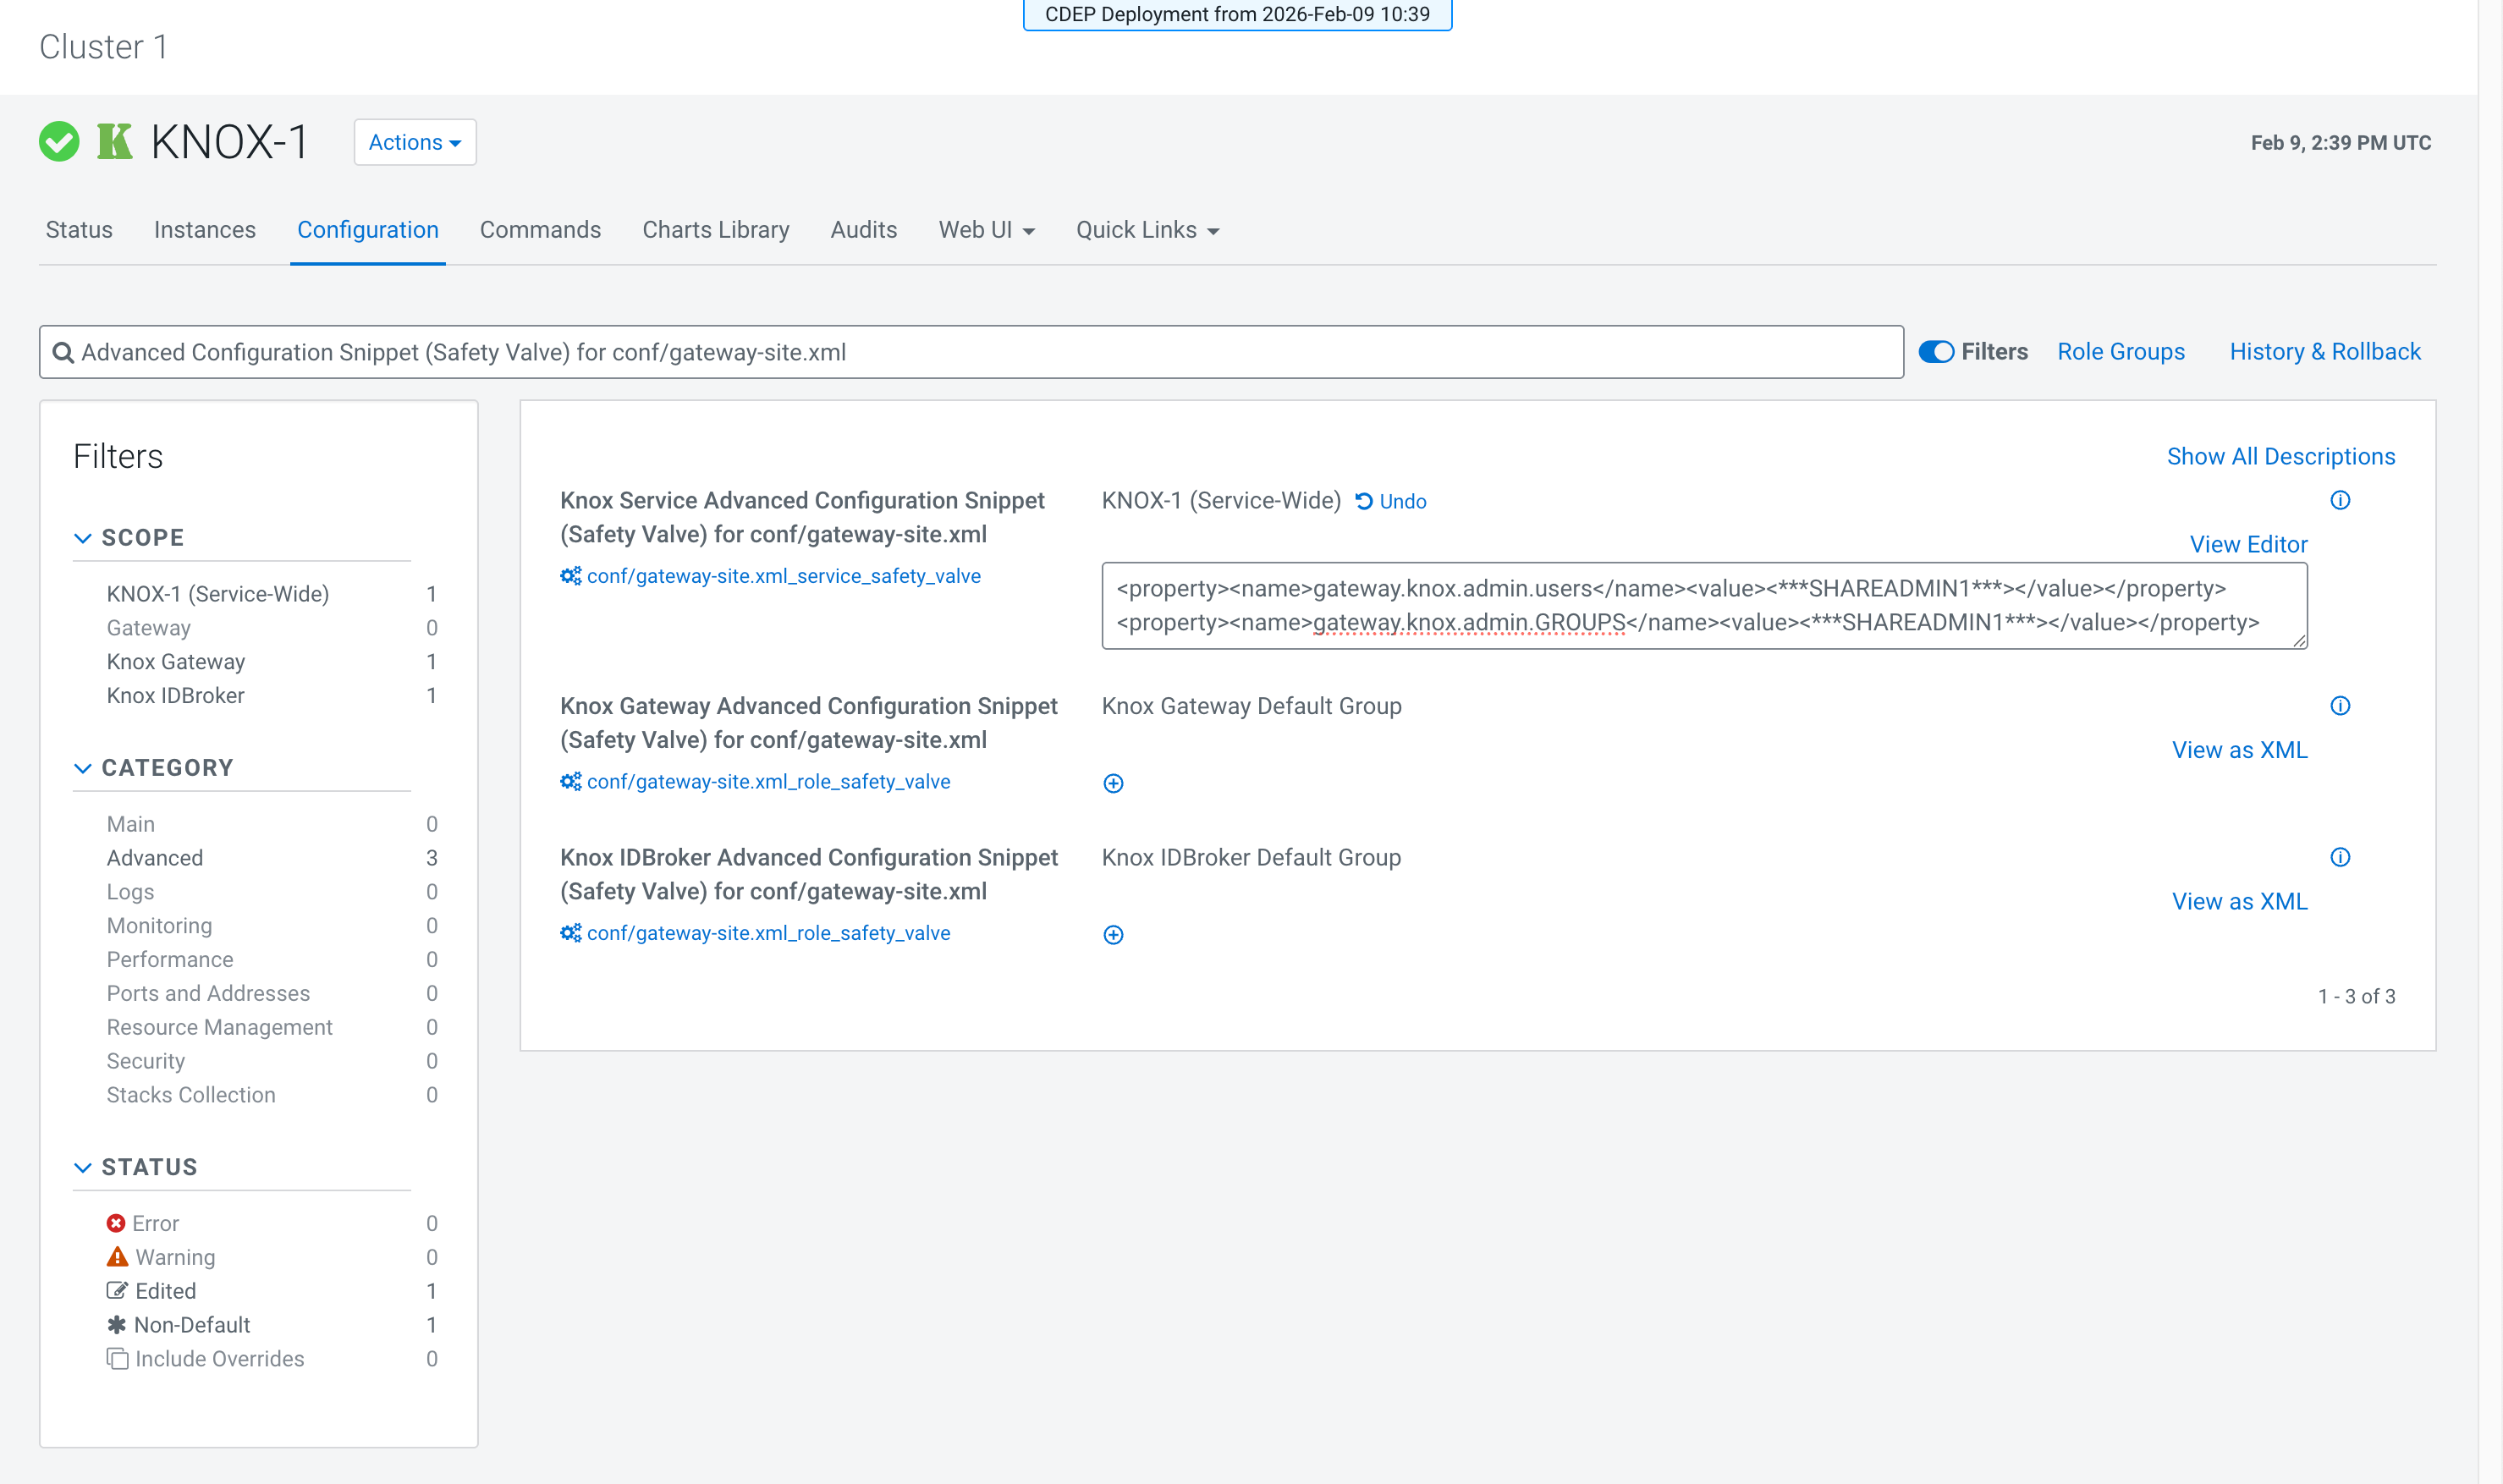The image size is (2503, 1484).
Task: Add entry with Knox Gateway plus icon
Action: [1113, 783]
